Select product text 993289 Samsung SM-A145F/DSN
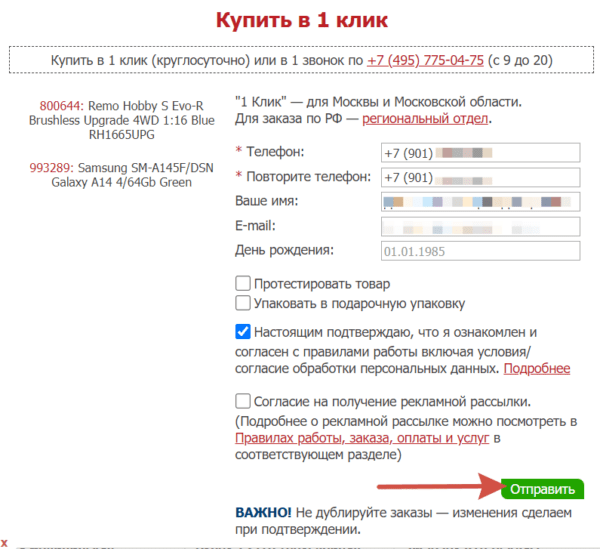This screenshot has width=600, height=549. pos(121,175)
